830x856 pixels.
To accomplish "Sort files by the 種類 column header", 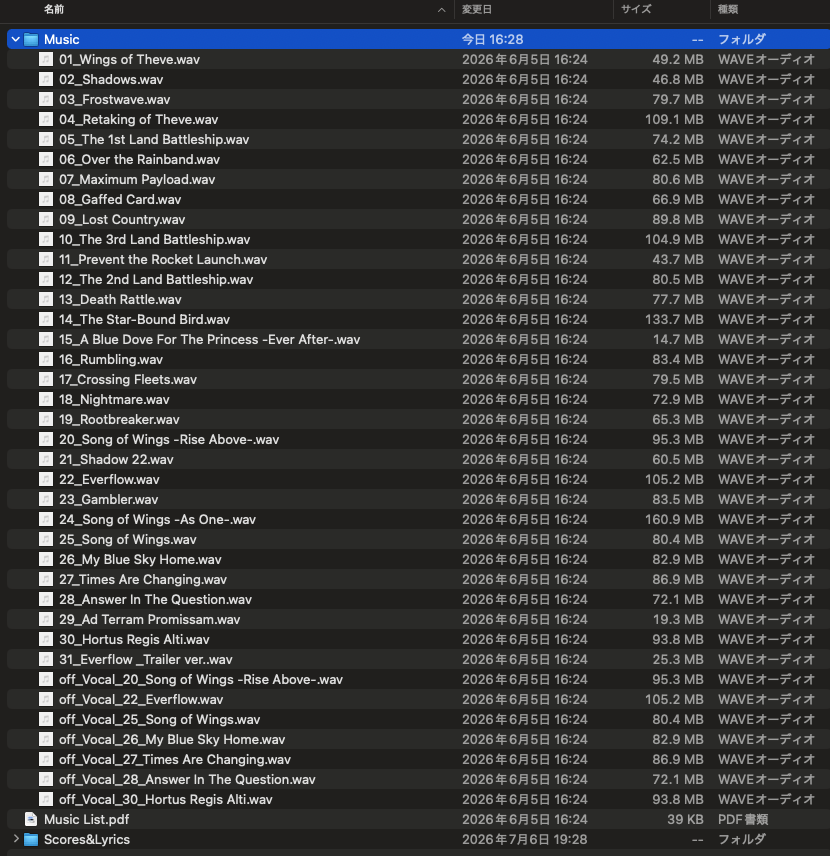I will tap(728, 9).
